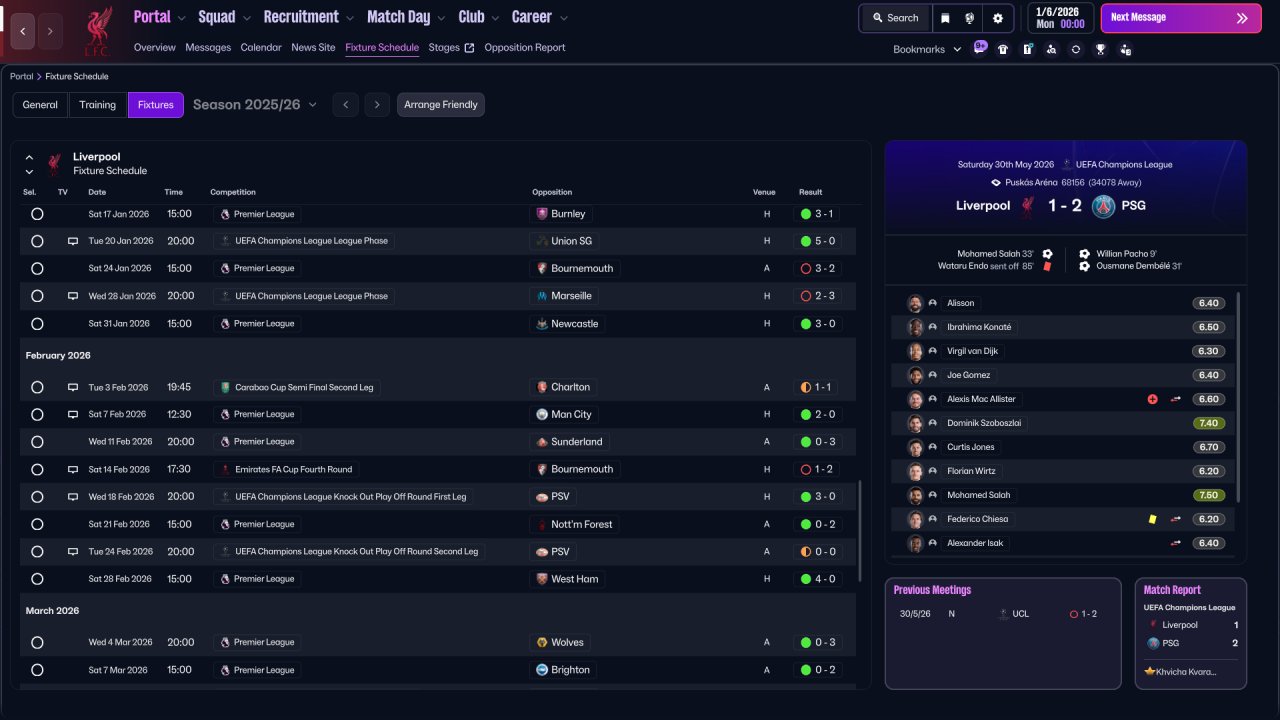Click the player ratings list scrollbar

[1238, 397]
